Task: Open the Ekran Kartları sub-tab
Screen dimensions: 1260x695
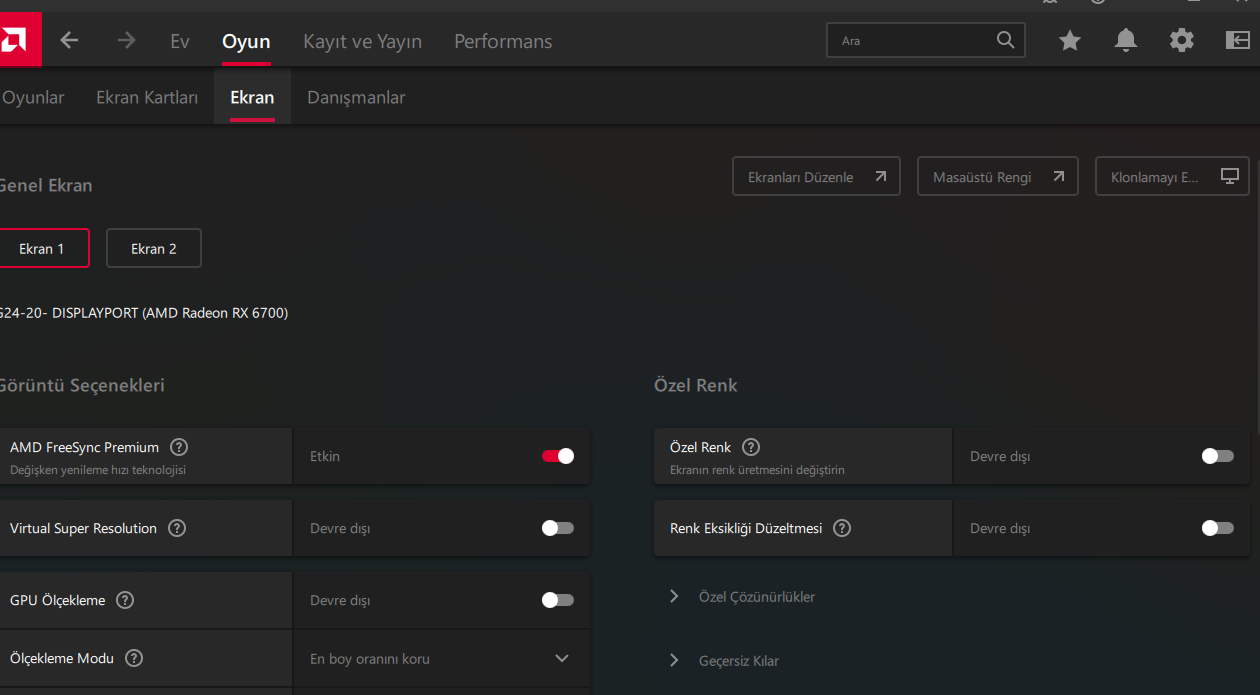Action: 147,97
